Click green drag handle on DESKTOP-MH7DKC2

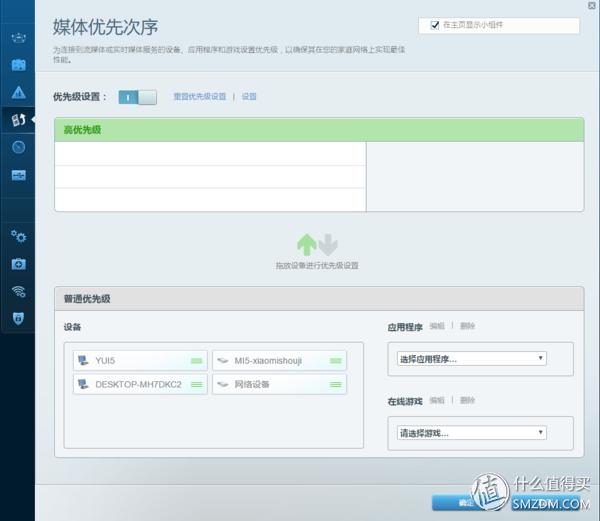196,384
